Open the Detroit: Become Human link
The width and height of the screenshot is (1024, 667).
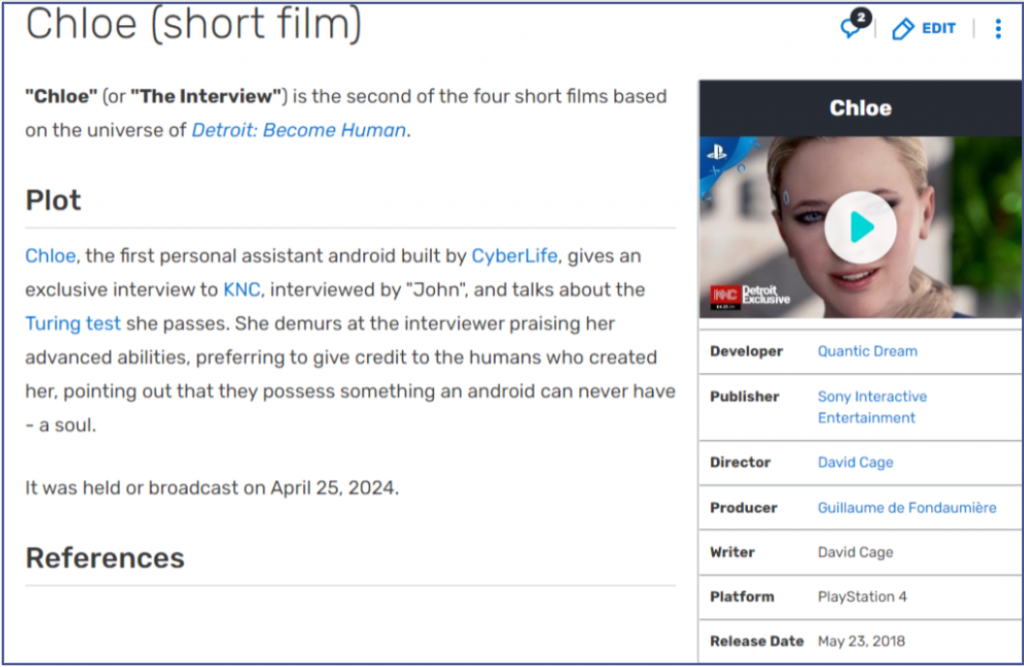299,130
